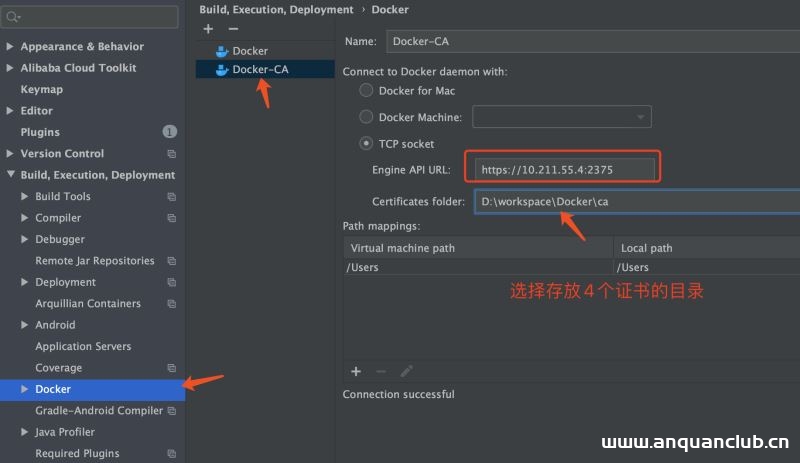
Task: Edit path mapping with pencil icon
Action: (x=406, y=371)
